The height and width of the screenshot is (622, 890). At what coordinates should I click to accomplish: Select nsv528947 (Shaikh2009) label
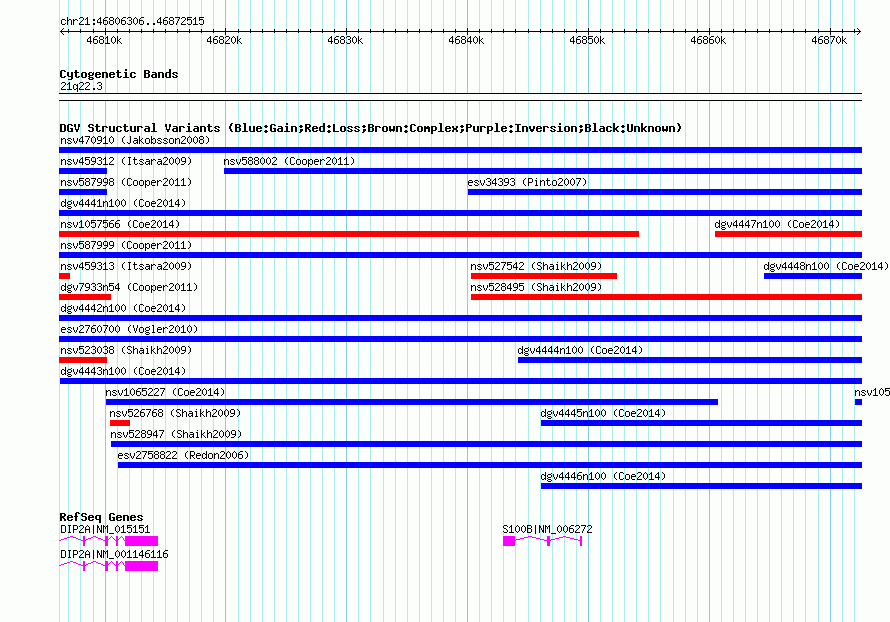pyautogui.click(x=176, y=434)
